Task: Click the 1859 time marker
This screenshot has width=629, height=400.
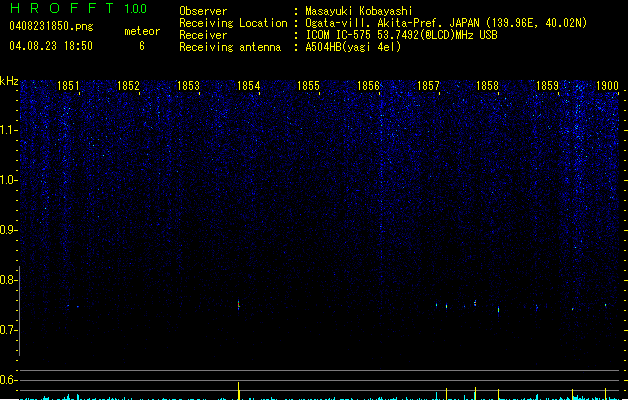Action: tap(547, 86)
